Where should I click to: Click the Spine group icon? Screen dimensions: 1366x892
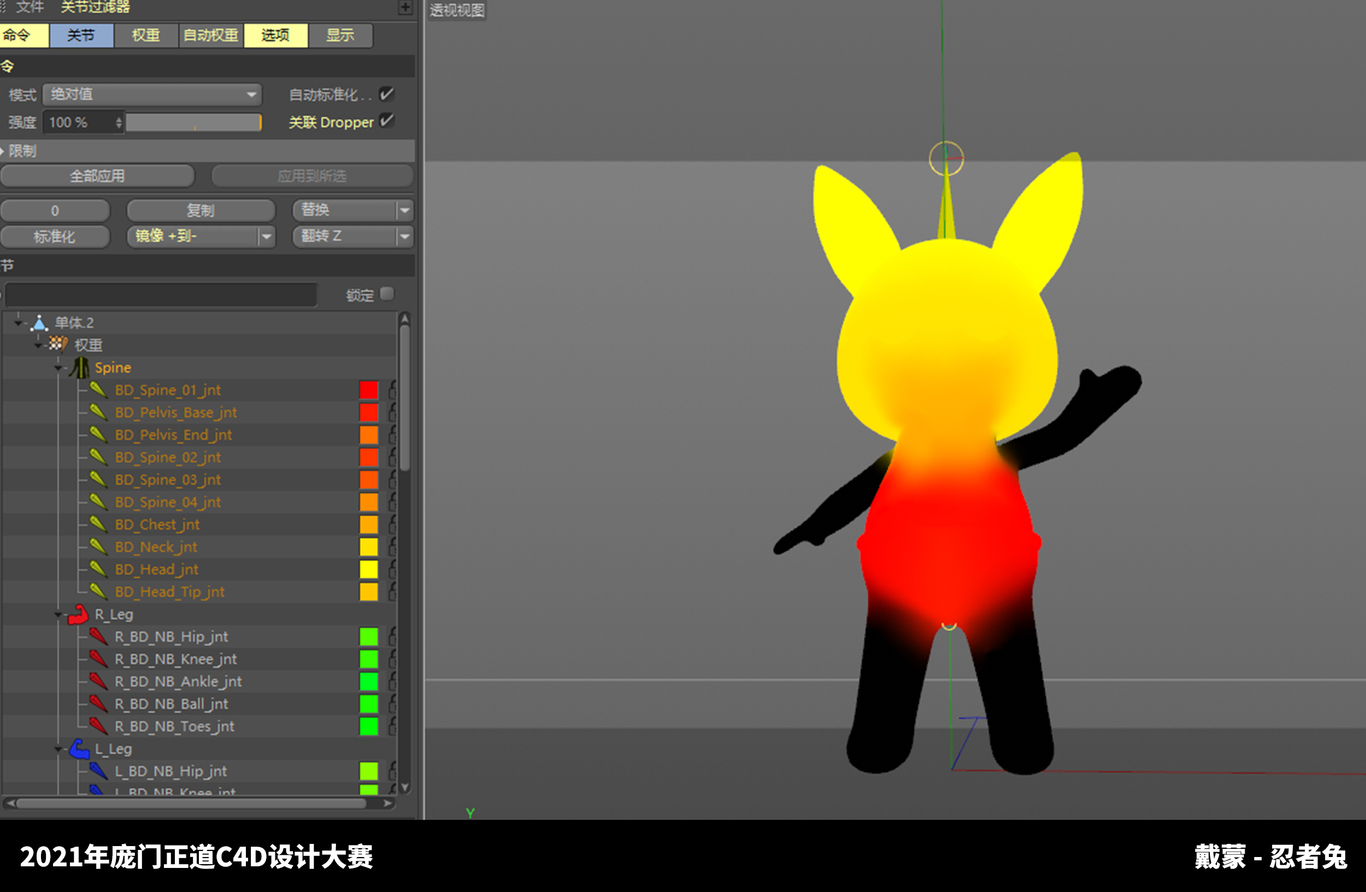click(x=79, y=367)
